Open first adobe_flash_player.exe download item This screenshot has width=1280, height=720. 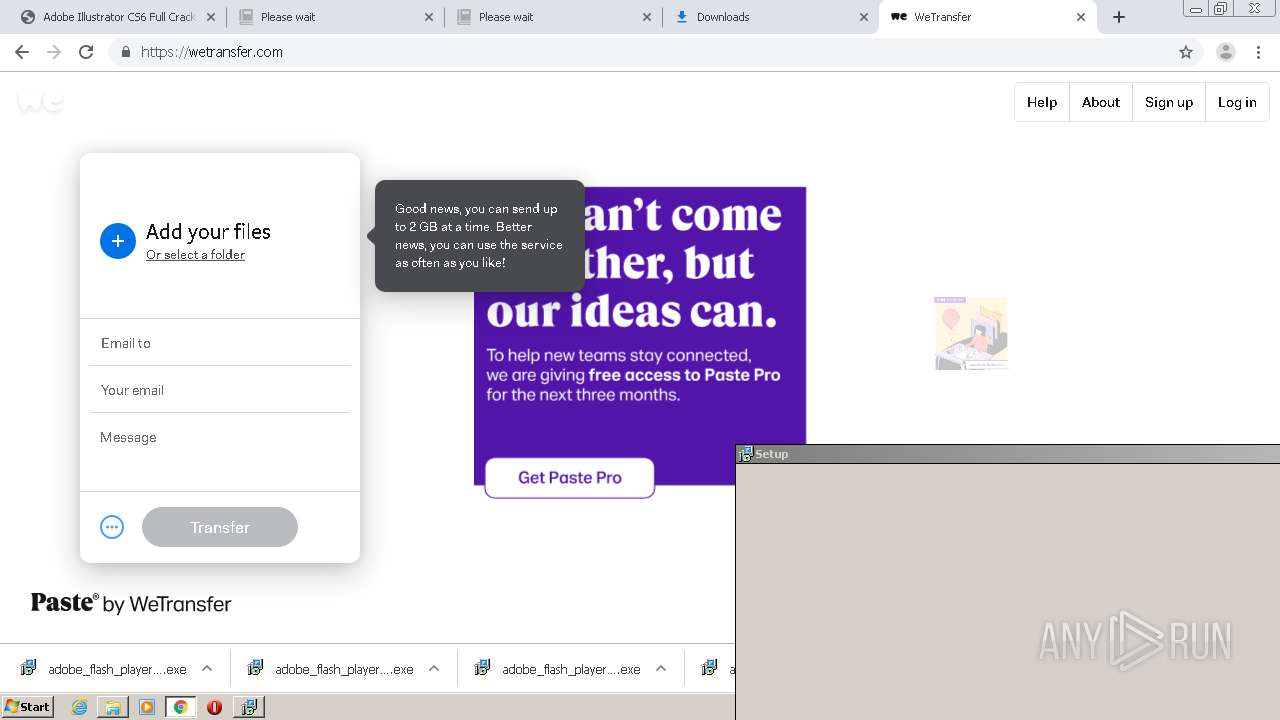click(104, 669)
